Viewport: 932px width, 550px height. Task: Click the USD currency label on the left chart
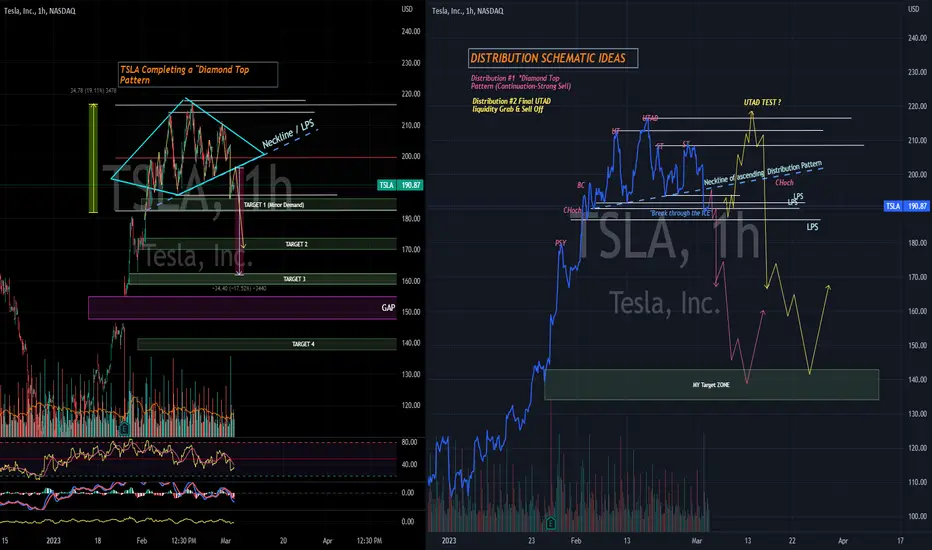coord(407,9)
